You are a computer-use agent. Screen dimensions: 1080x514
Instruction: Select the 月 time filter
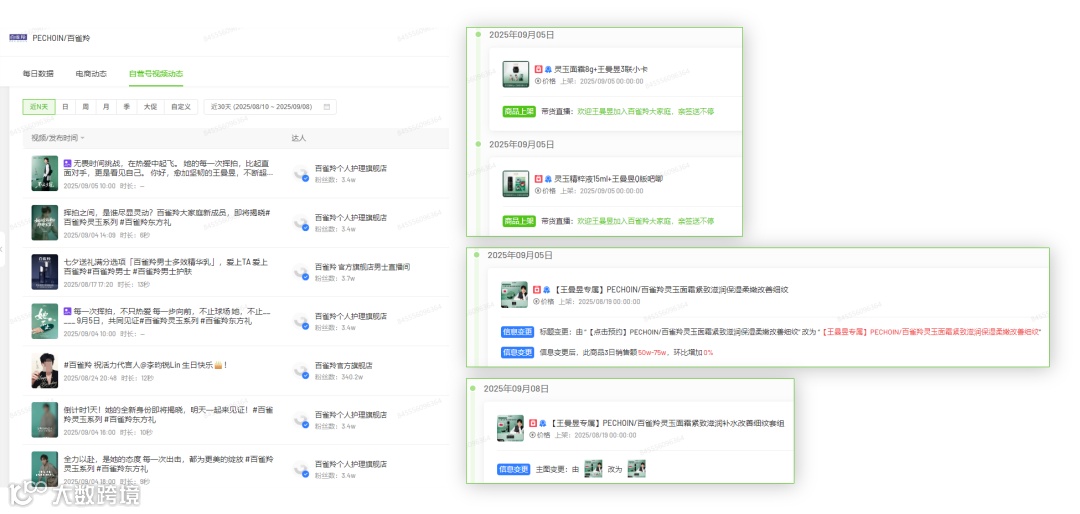tap(106, 107)
